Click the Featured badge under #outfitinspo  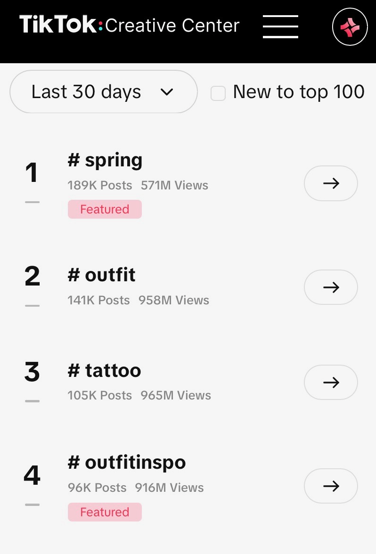(105, 512)
